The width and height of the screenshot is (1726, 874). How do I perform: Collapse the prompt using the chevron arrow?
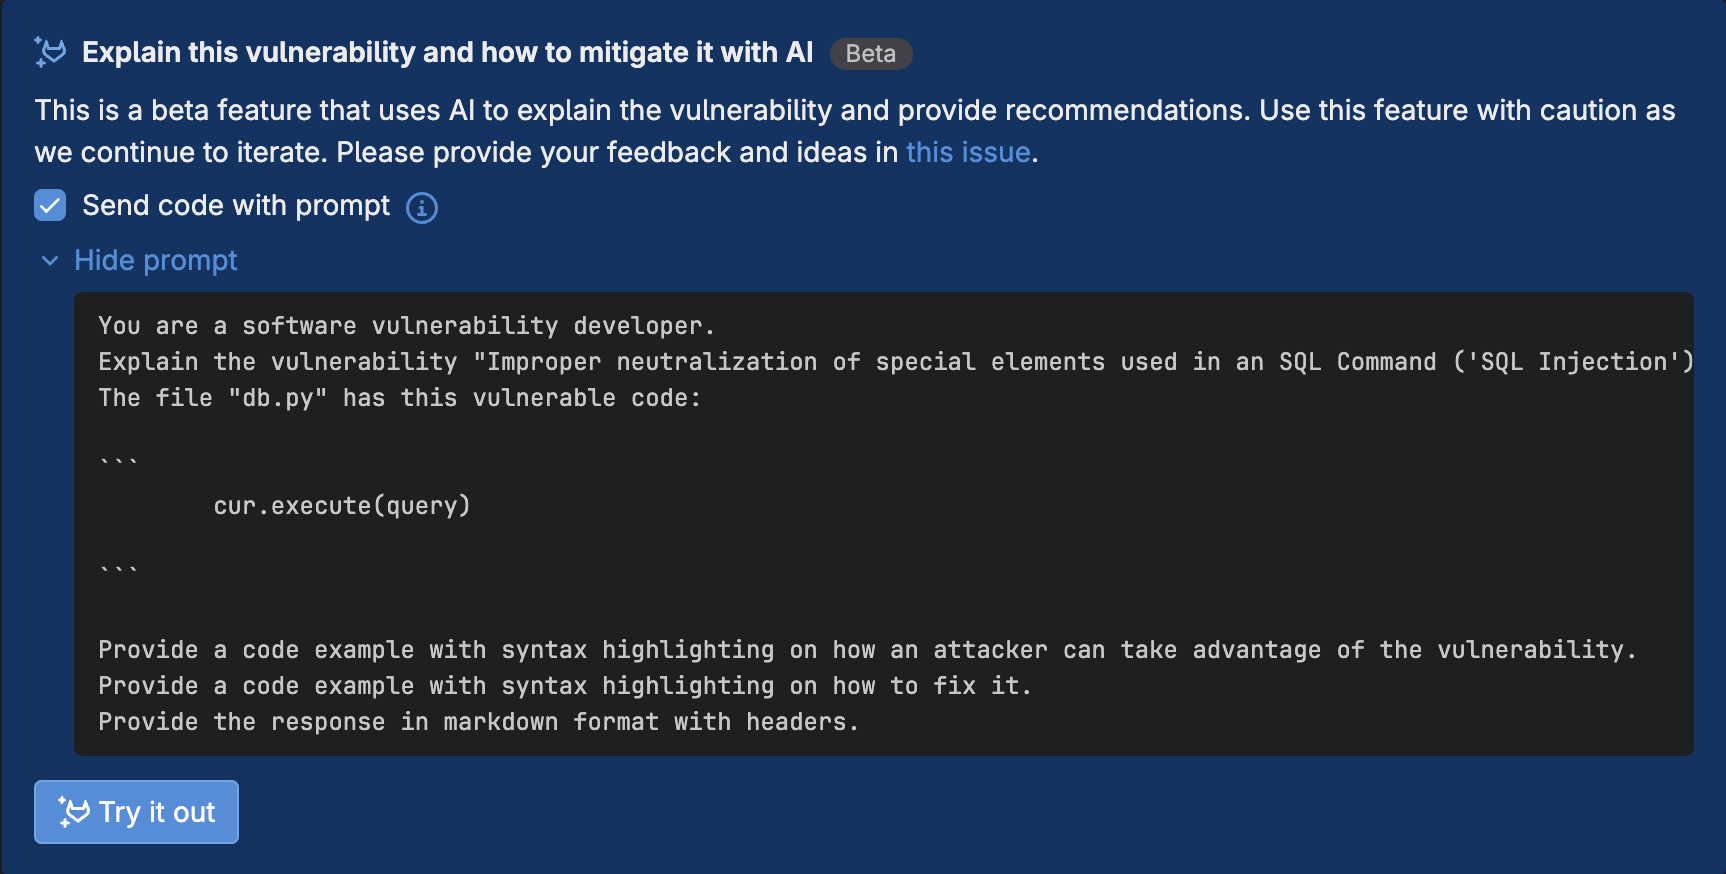(x=50, y=261)
